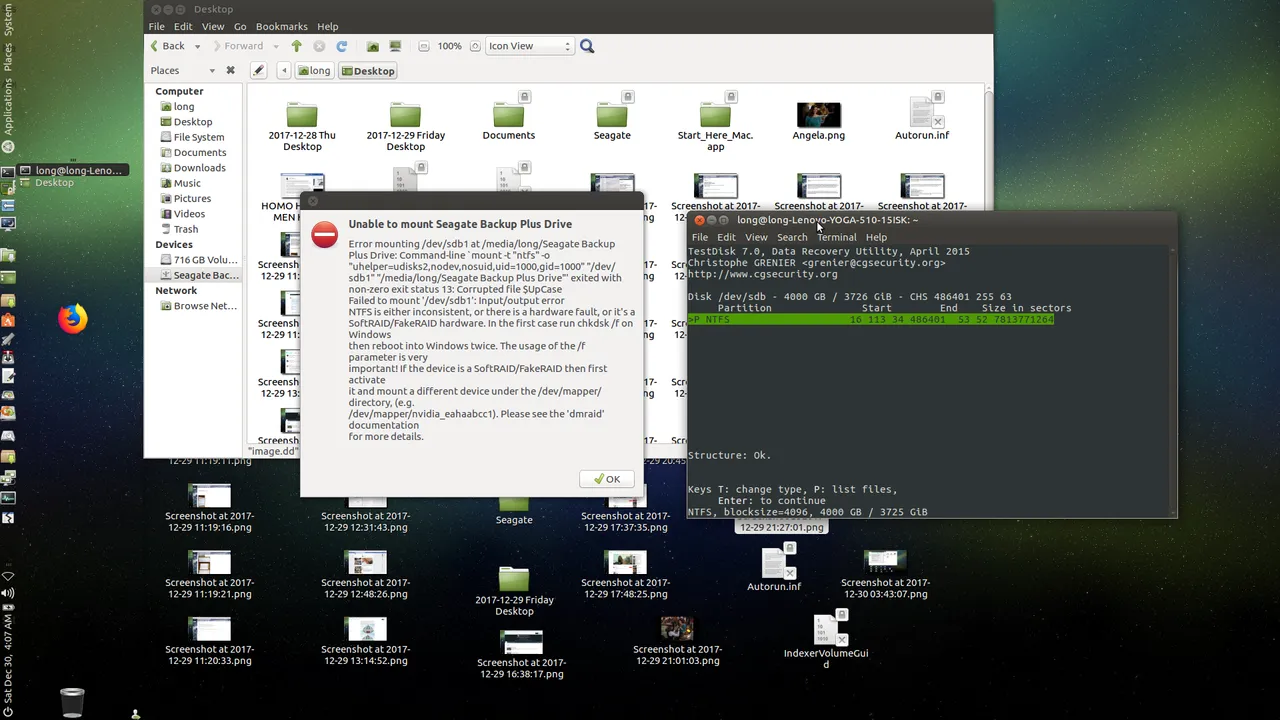Image resolution: width=1280 pixels, height=720 pixels.
Task: Click the Stop loading icon in toolbar
Action: (x=319, y=46)
